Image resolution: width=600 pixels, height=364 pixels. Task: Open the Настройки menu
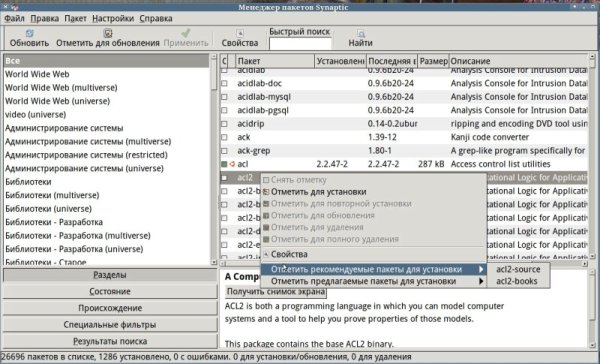[113, 18]
